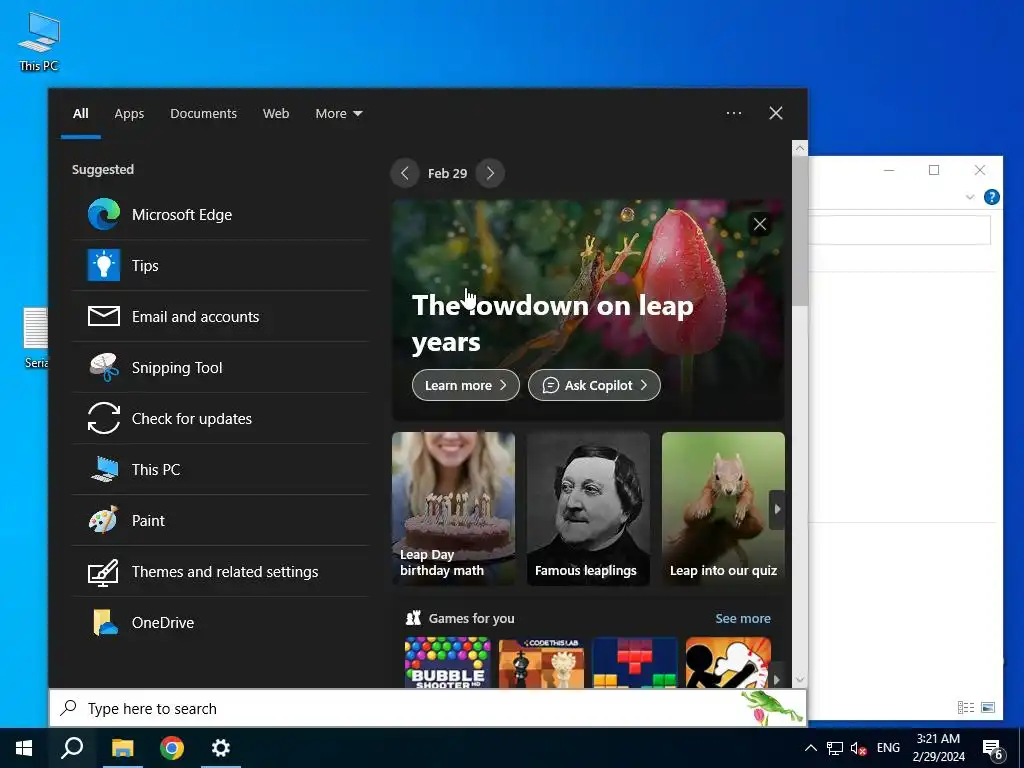Switch background window to large icons view
Screen dimensions: 1024x768
pyautogui.click(x=988, y=707)
